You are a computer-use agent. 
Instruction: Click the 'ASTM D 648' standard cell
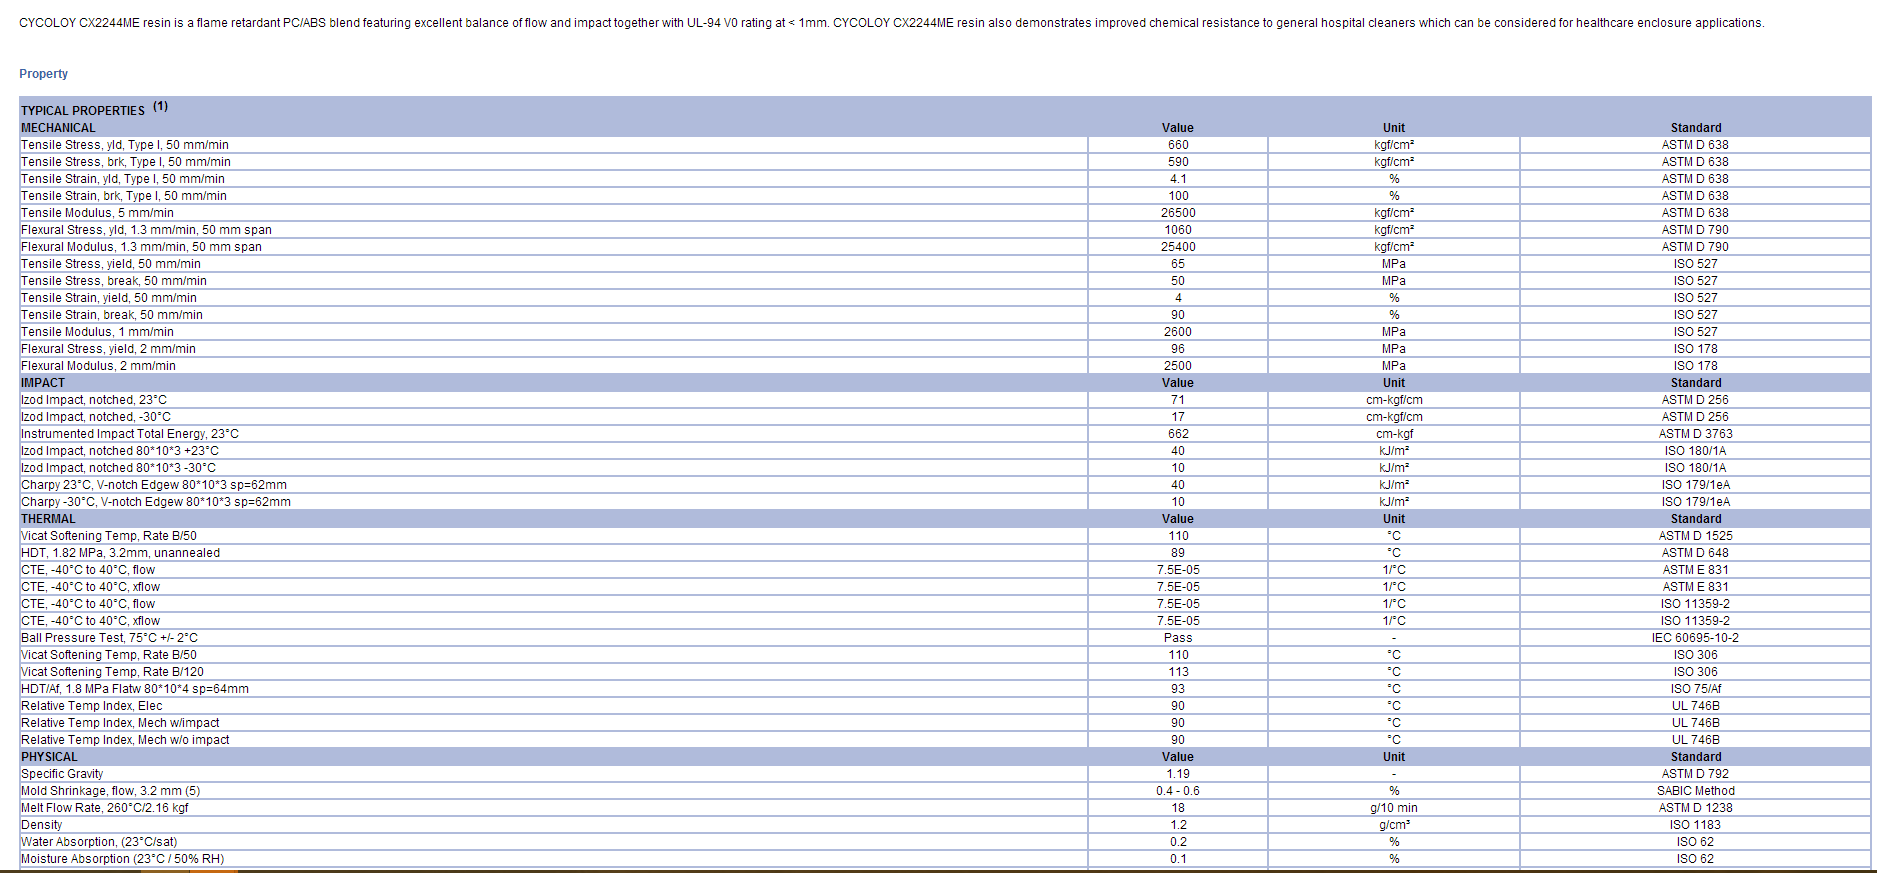pyautogui.click(x=1695, y=553)
